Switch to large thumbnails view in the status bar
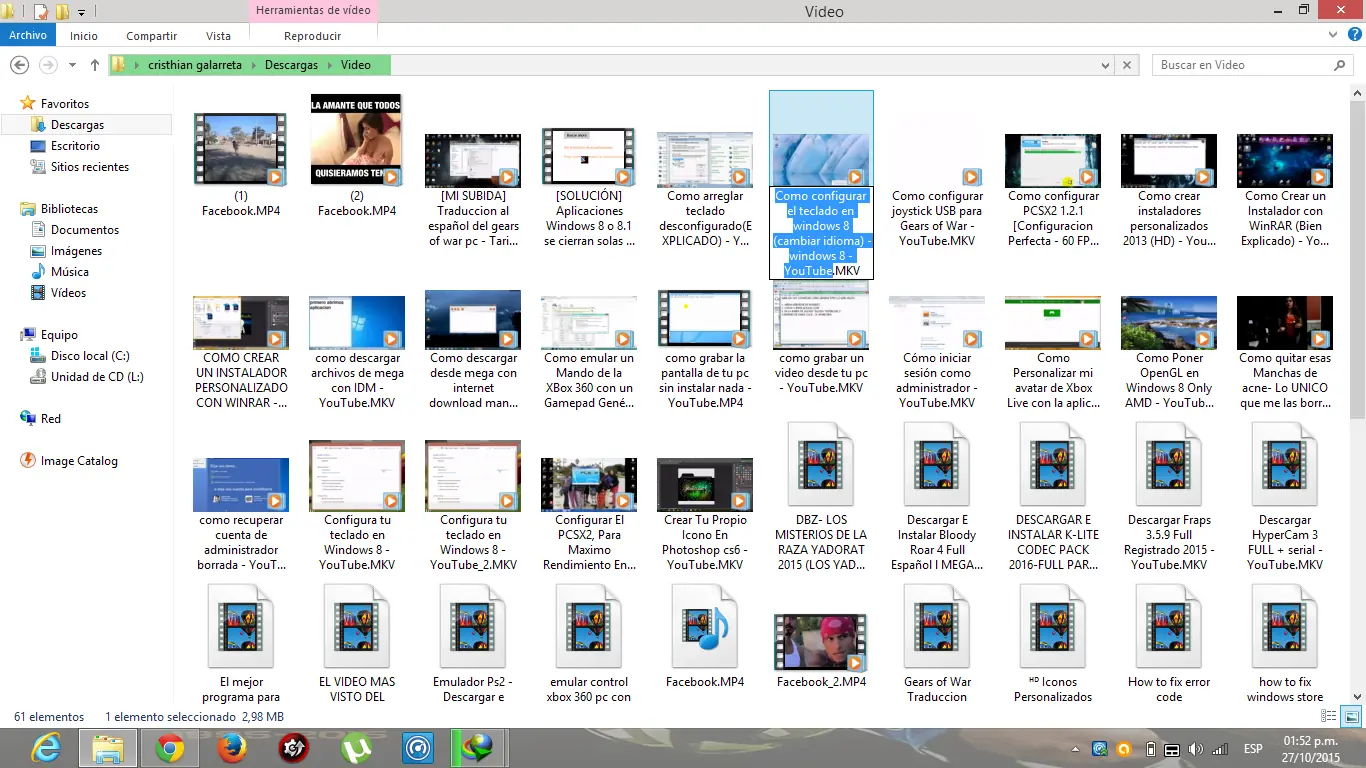 pos(1350,716)
